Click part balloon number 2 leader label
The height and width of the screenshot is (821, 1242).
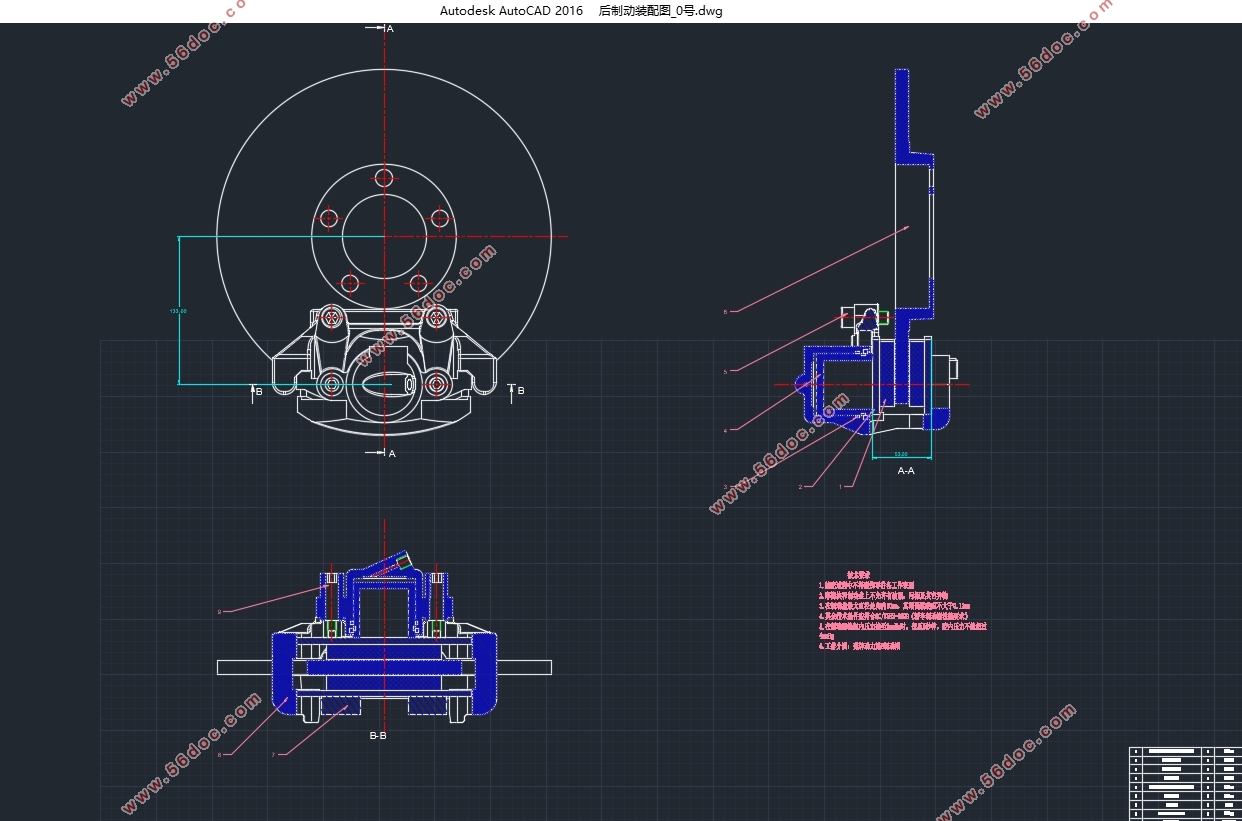click(800, 487)
